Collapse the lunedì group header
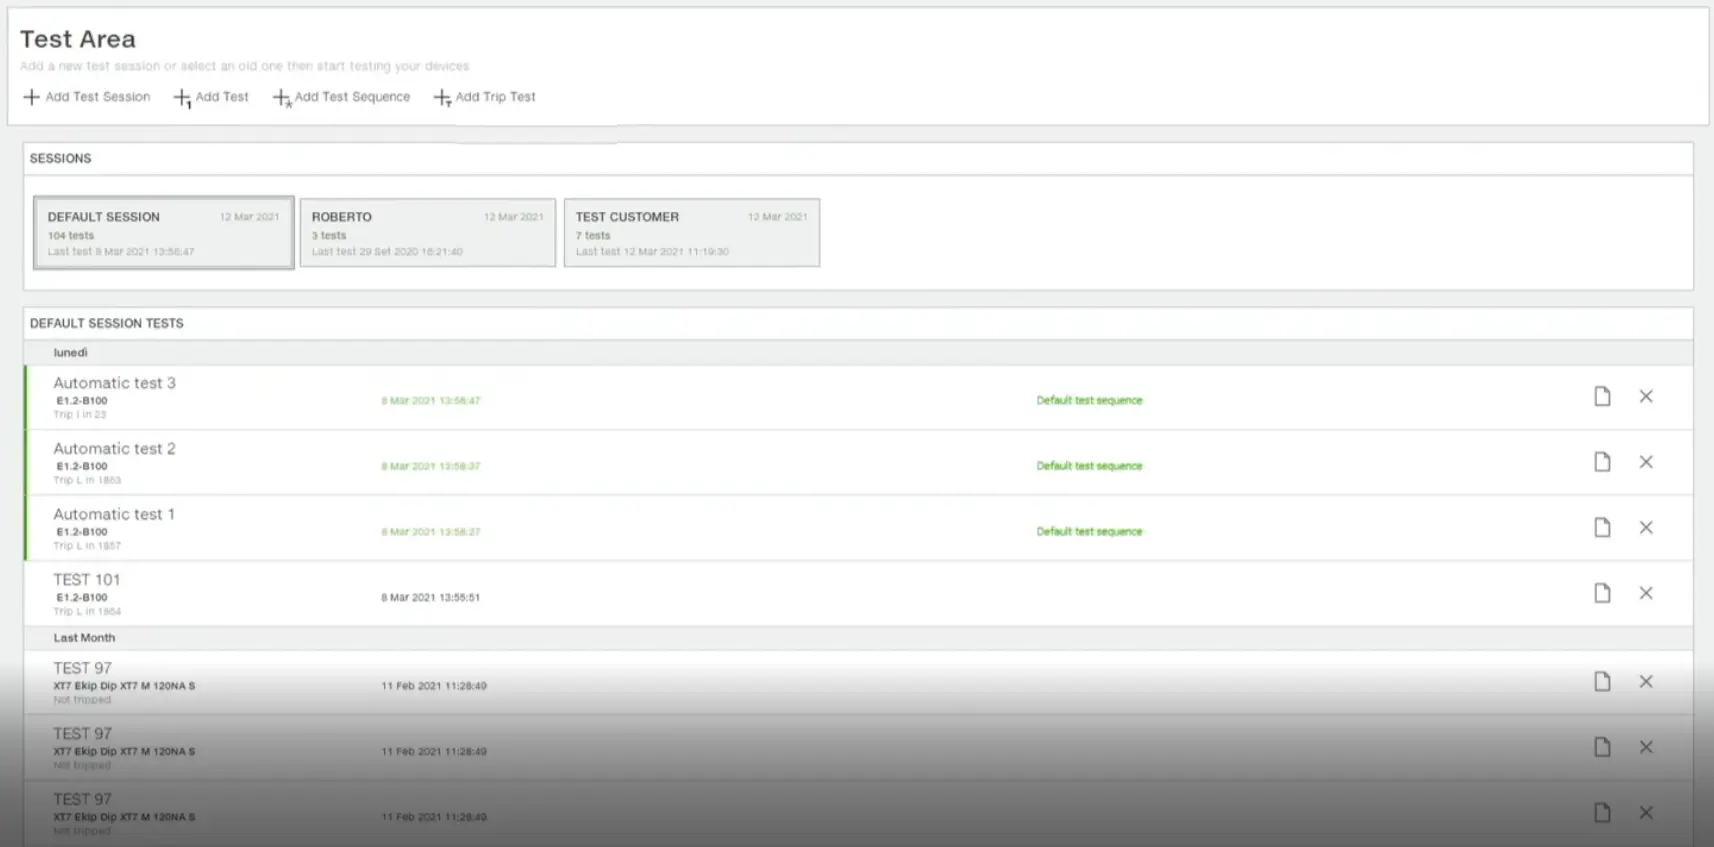This screenshot has width=1714, height=847. 70,353
